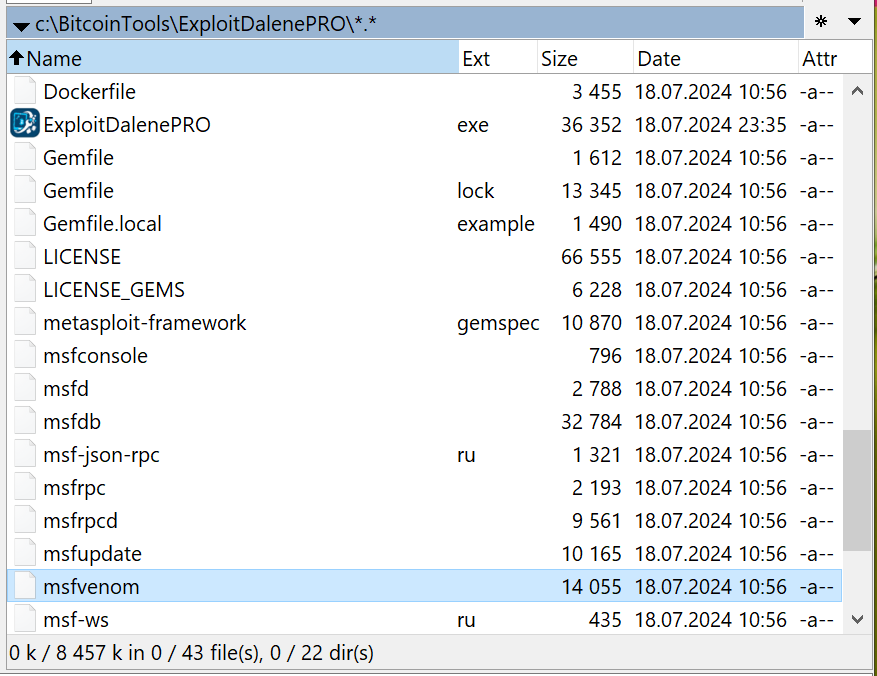
Task: Click the gemspec extension cell
Action: [498, 323]
